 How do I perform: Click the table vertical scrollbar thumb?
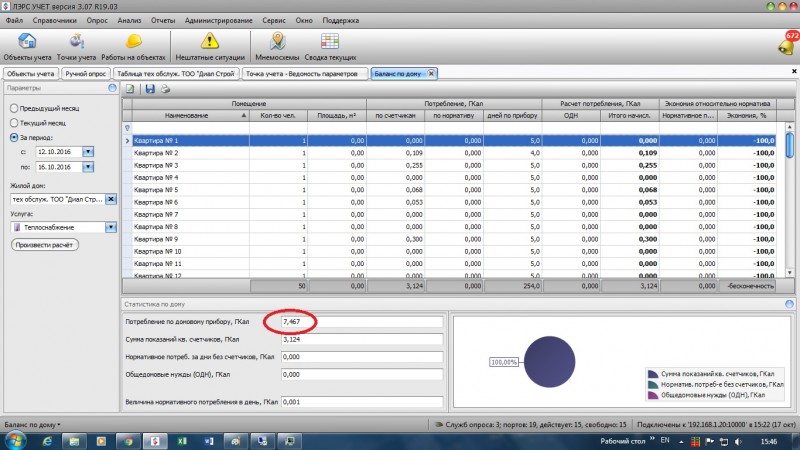[x=789, y=145]
